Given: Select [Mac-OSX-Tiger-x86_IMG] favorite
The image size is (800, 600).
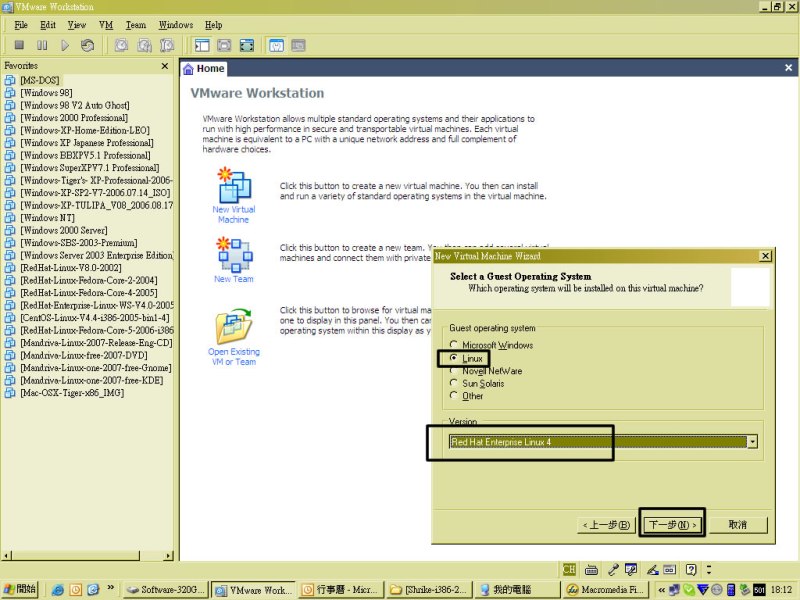Looking at the screenshot, I should 72,393.
